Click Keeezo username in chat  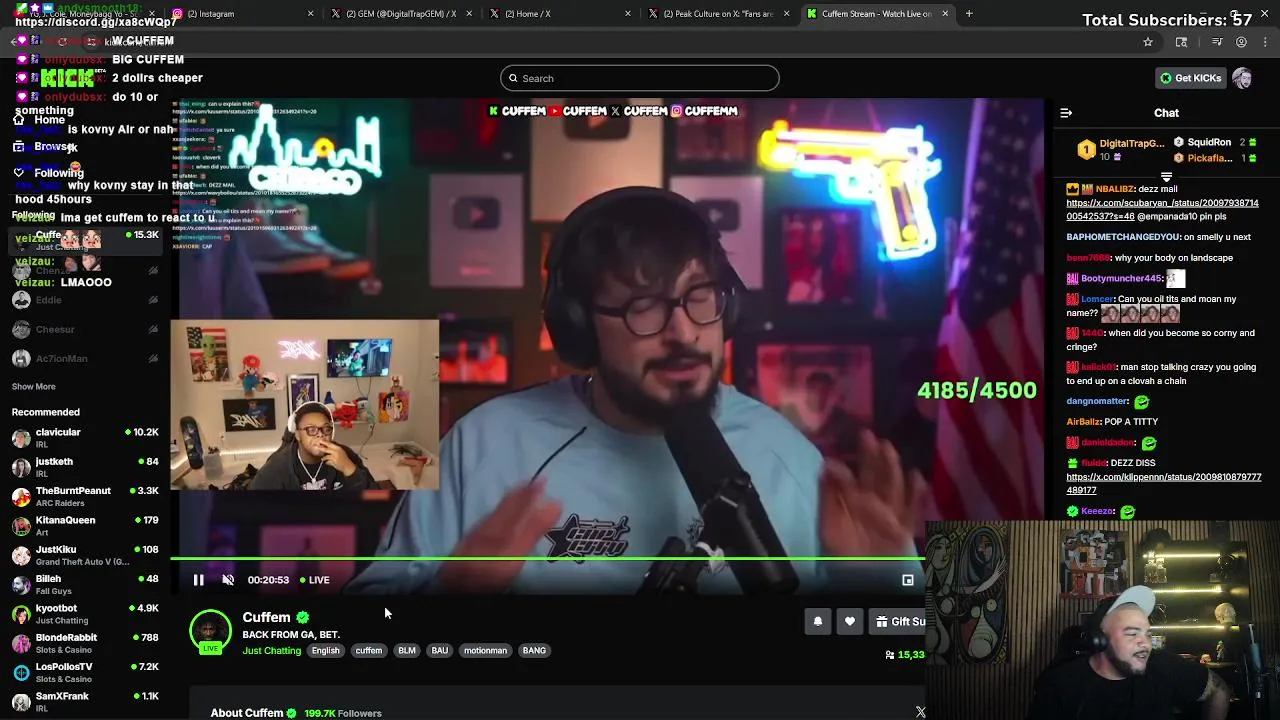(x=1097, y=511)
